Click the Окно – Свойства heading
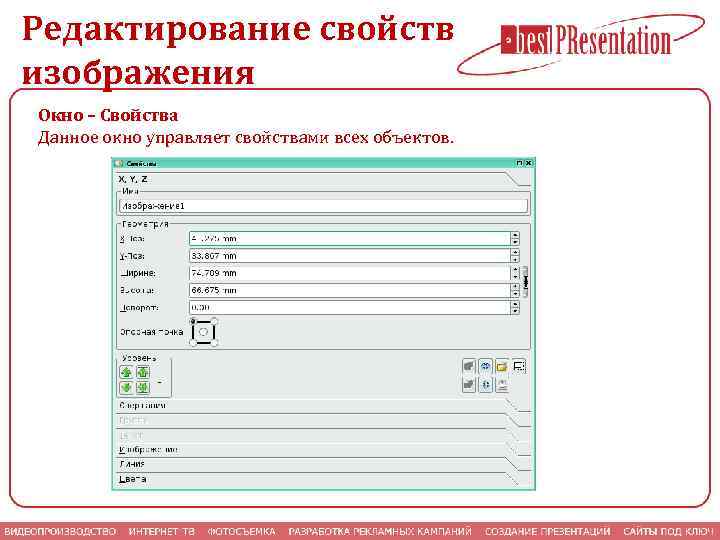Screen dimensions: 720x540 [108, 115]
